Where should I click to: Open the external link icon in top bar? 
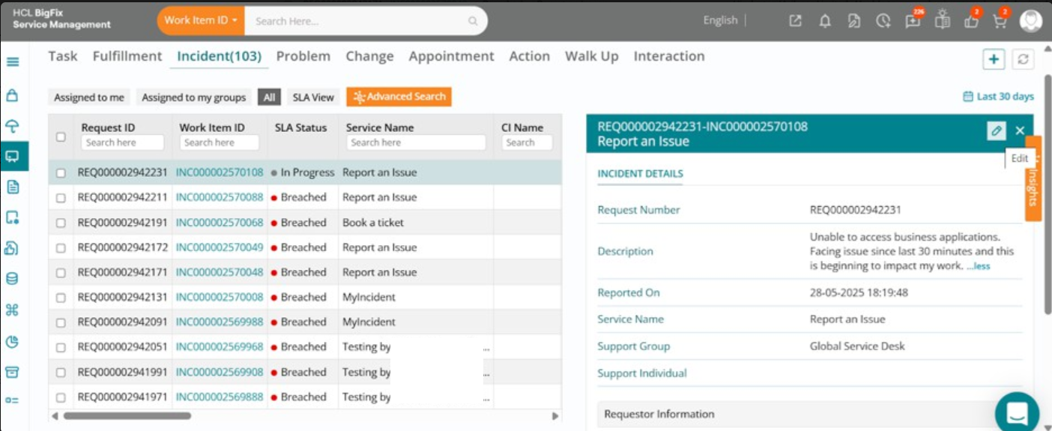795,21
